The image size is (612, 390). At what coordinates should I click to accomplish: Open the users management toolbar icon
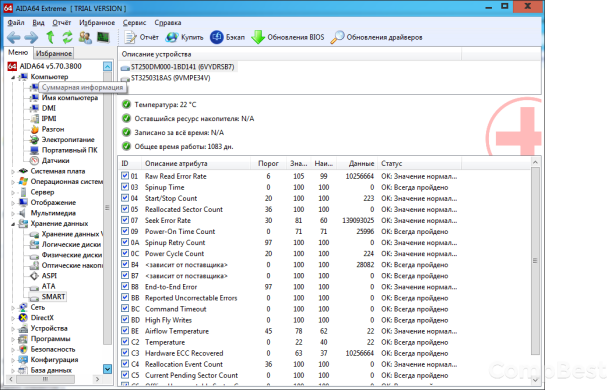(85, 37)
